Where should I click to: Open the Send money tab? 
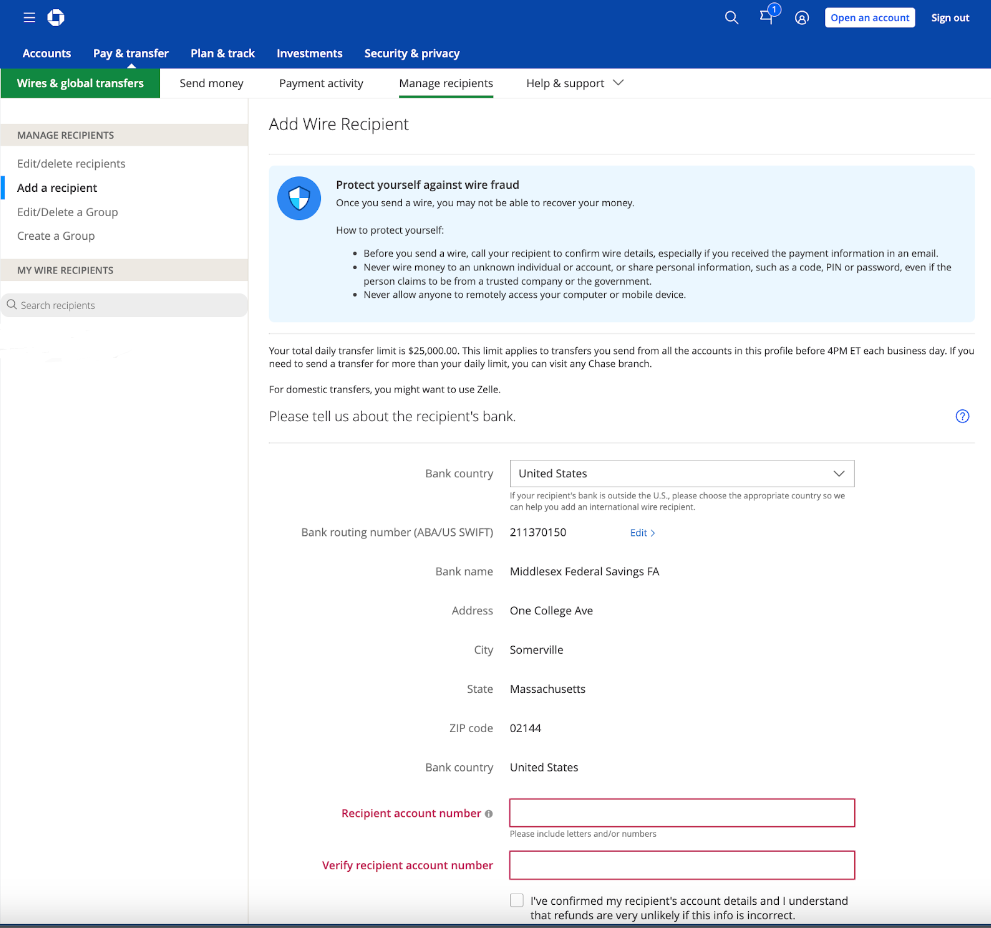click(x=211, y=83)
